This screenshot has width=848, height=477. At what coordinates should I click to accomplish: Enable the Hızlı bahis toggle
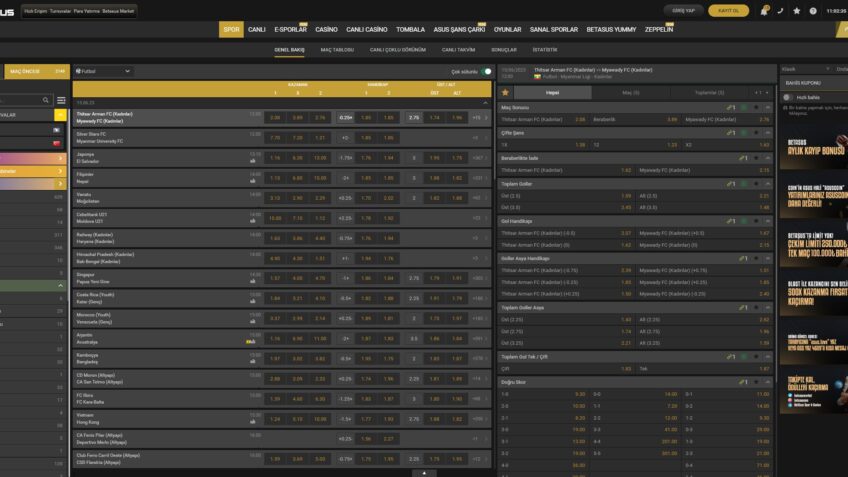click(x=790, y=97)
